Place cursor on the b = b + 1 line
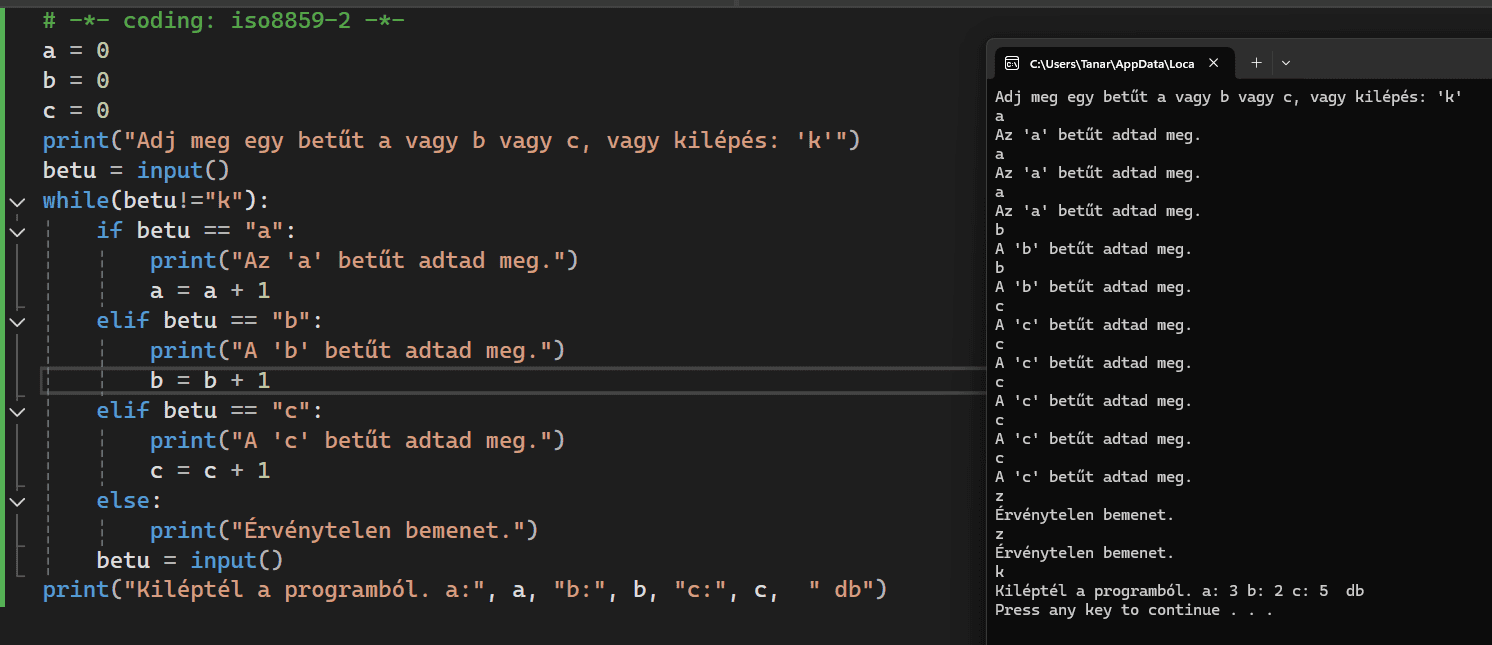Screen dimensions: 1492x645 pyautogui.click(x=210, y=381)
